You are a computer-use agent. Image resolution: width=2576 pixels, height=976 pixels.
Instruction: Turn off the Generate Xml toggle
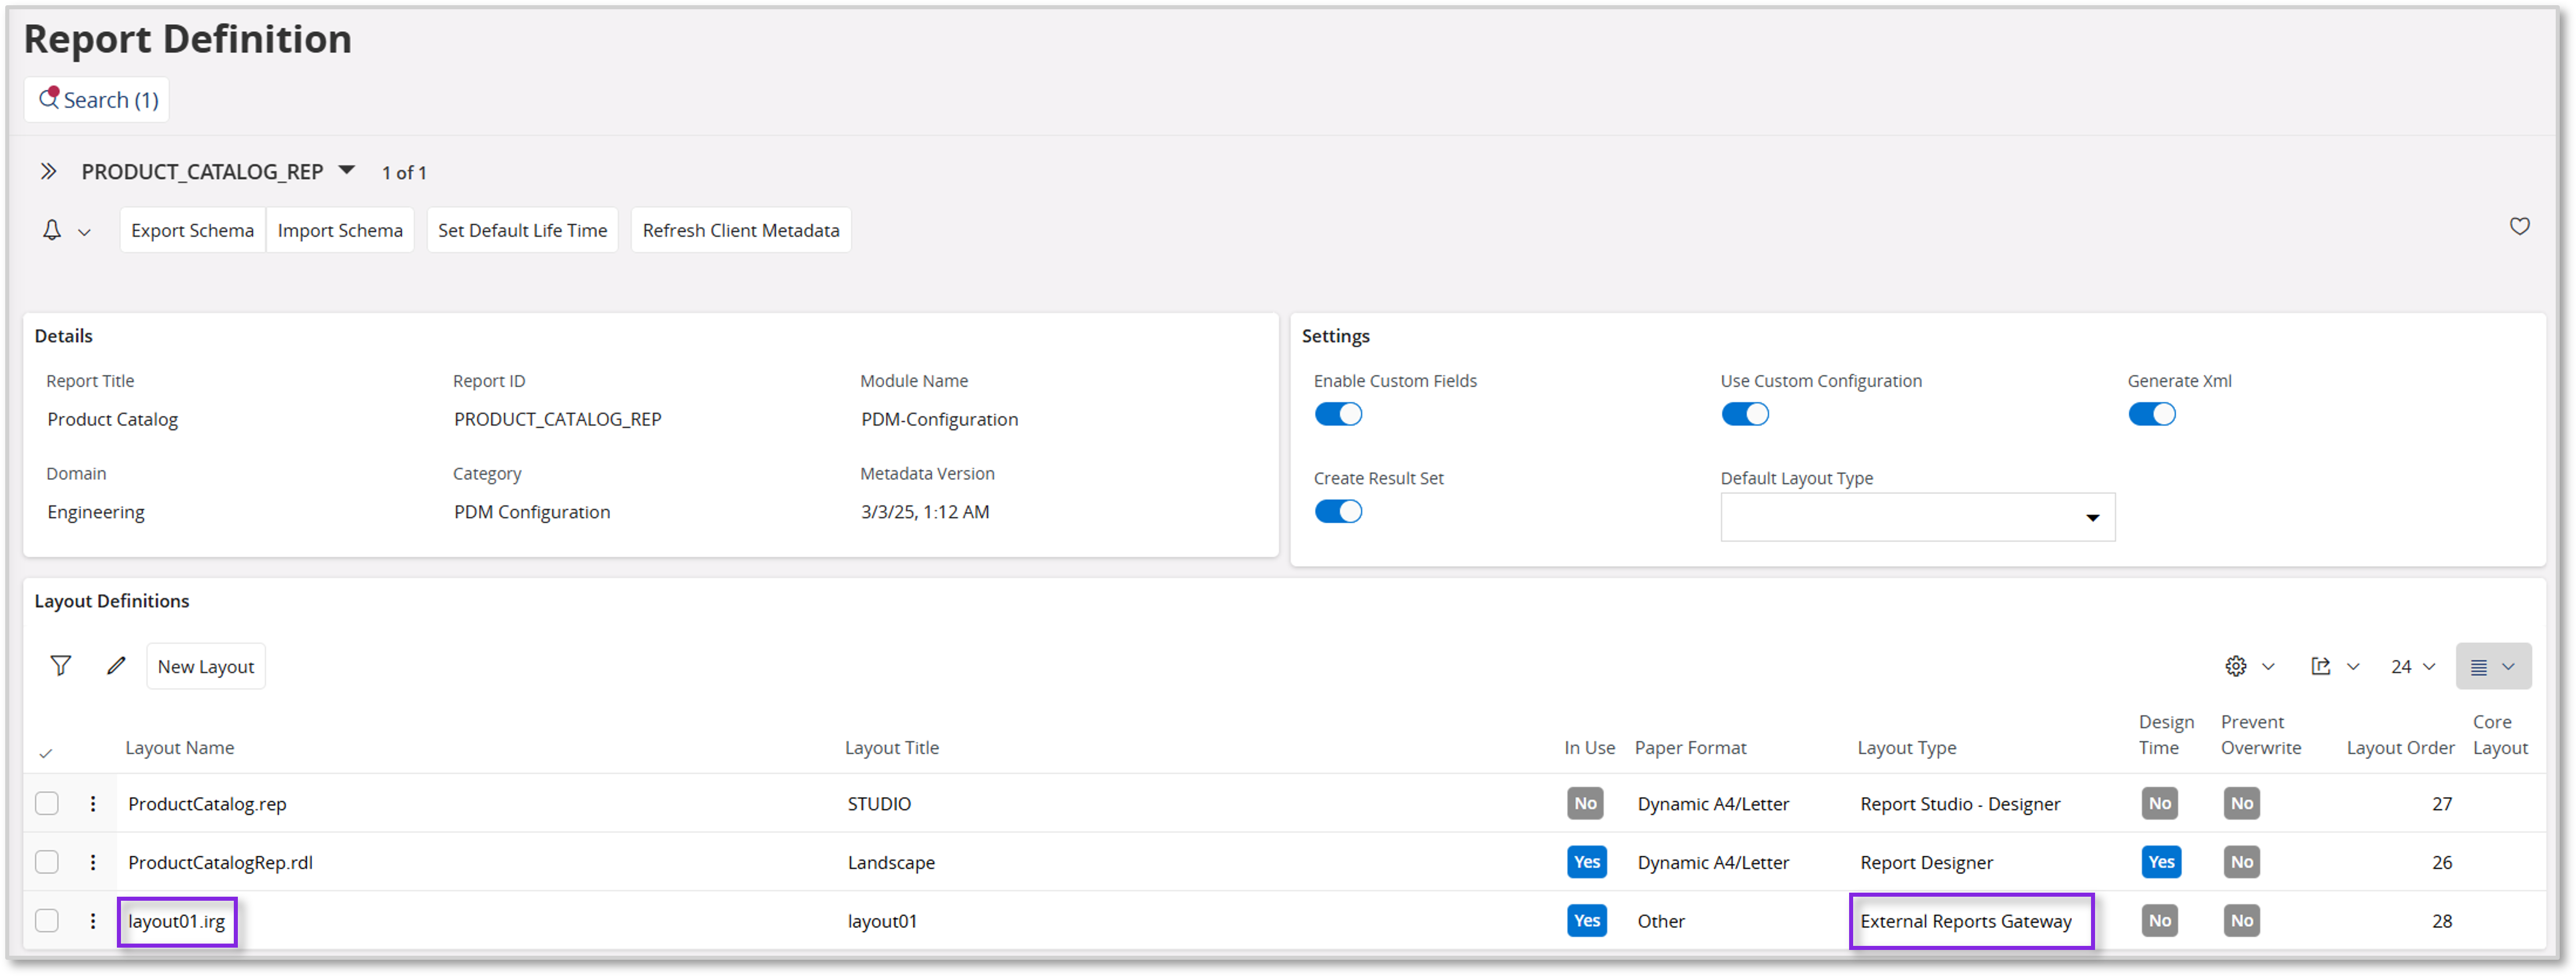click(2152, 413)
